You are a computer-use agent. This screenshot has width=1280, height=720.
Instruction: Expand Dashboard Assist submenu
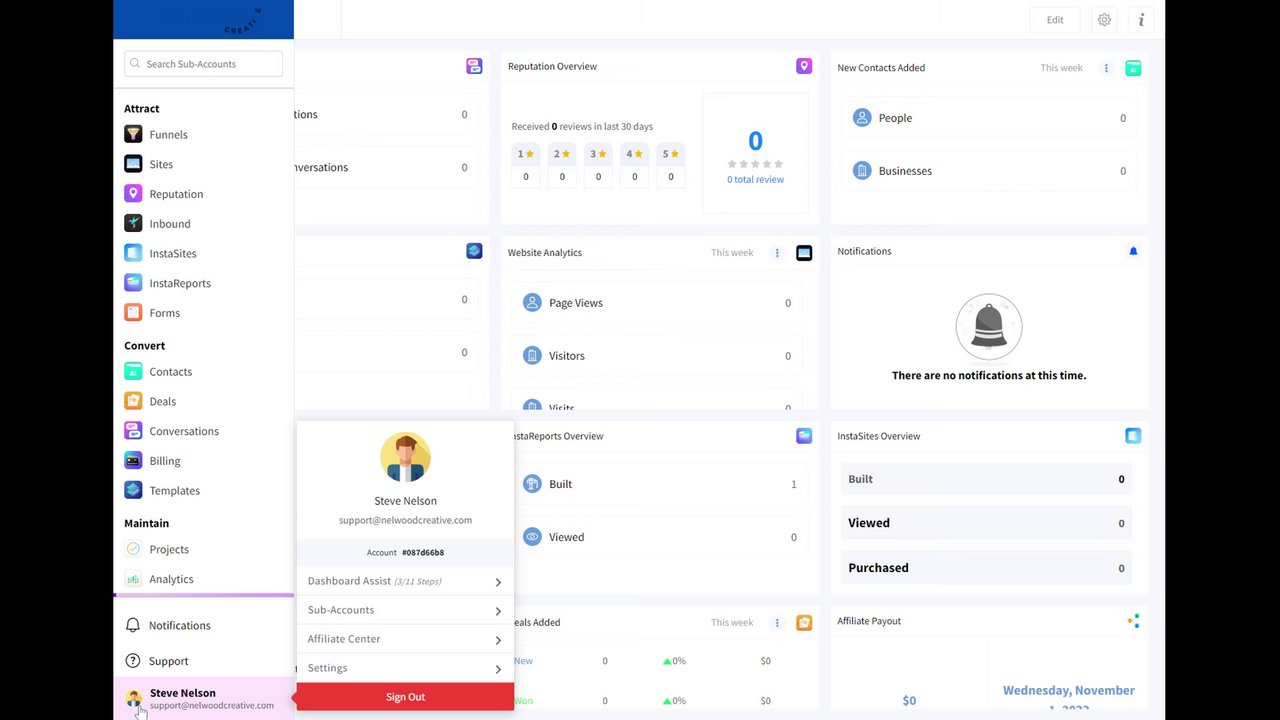405,581
